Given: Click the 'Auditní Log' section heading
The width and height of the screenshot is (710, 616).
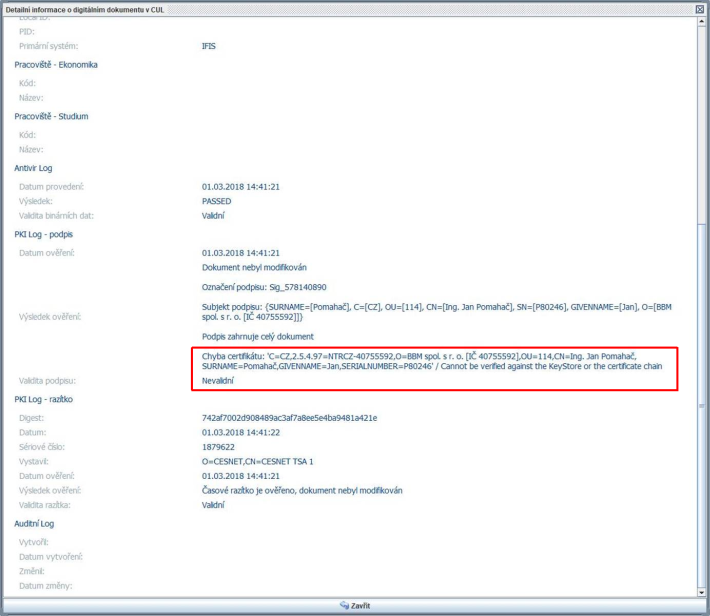Looking at the screenshot, I should (34, 524).
